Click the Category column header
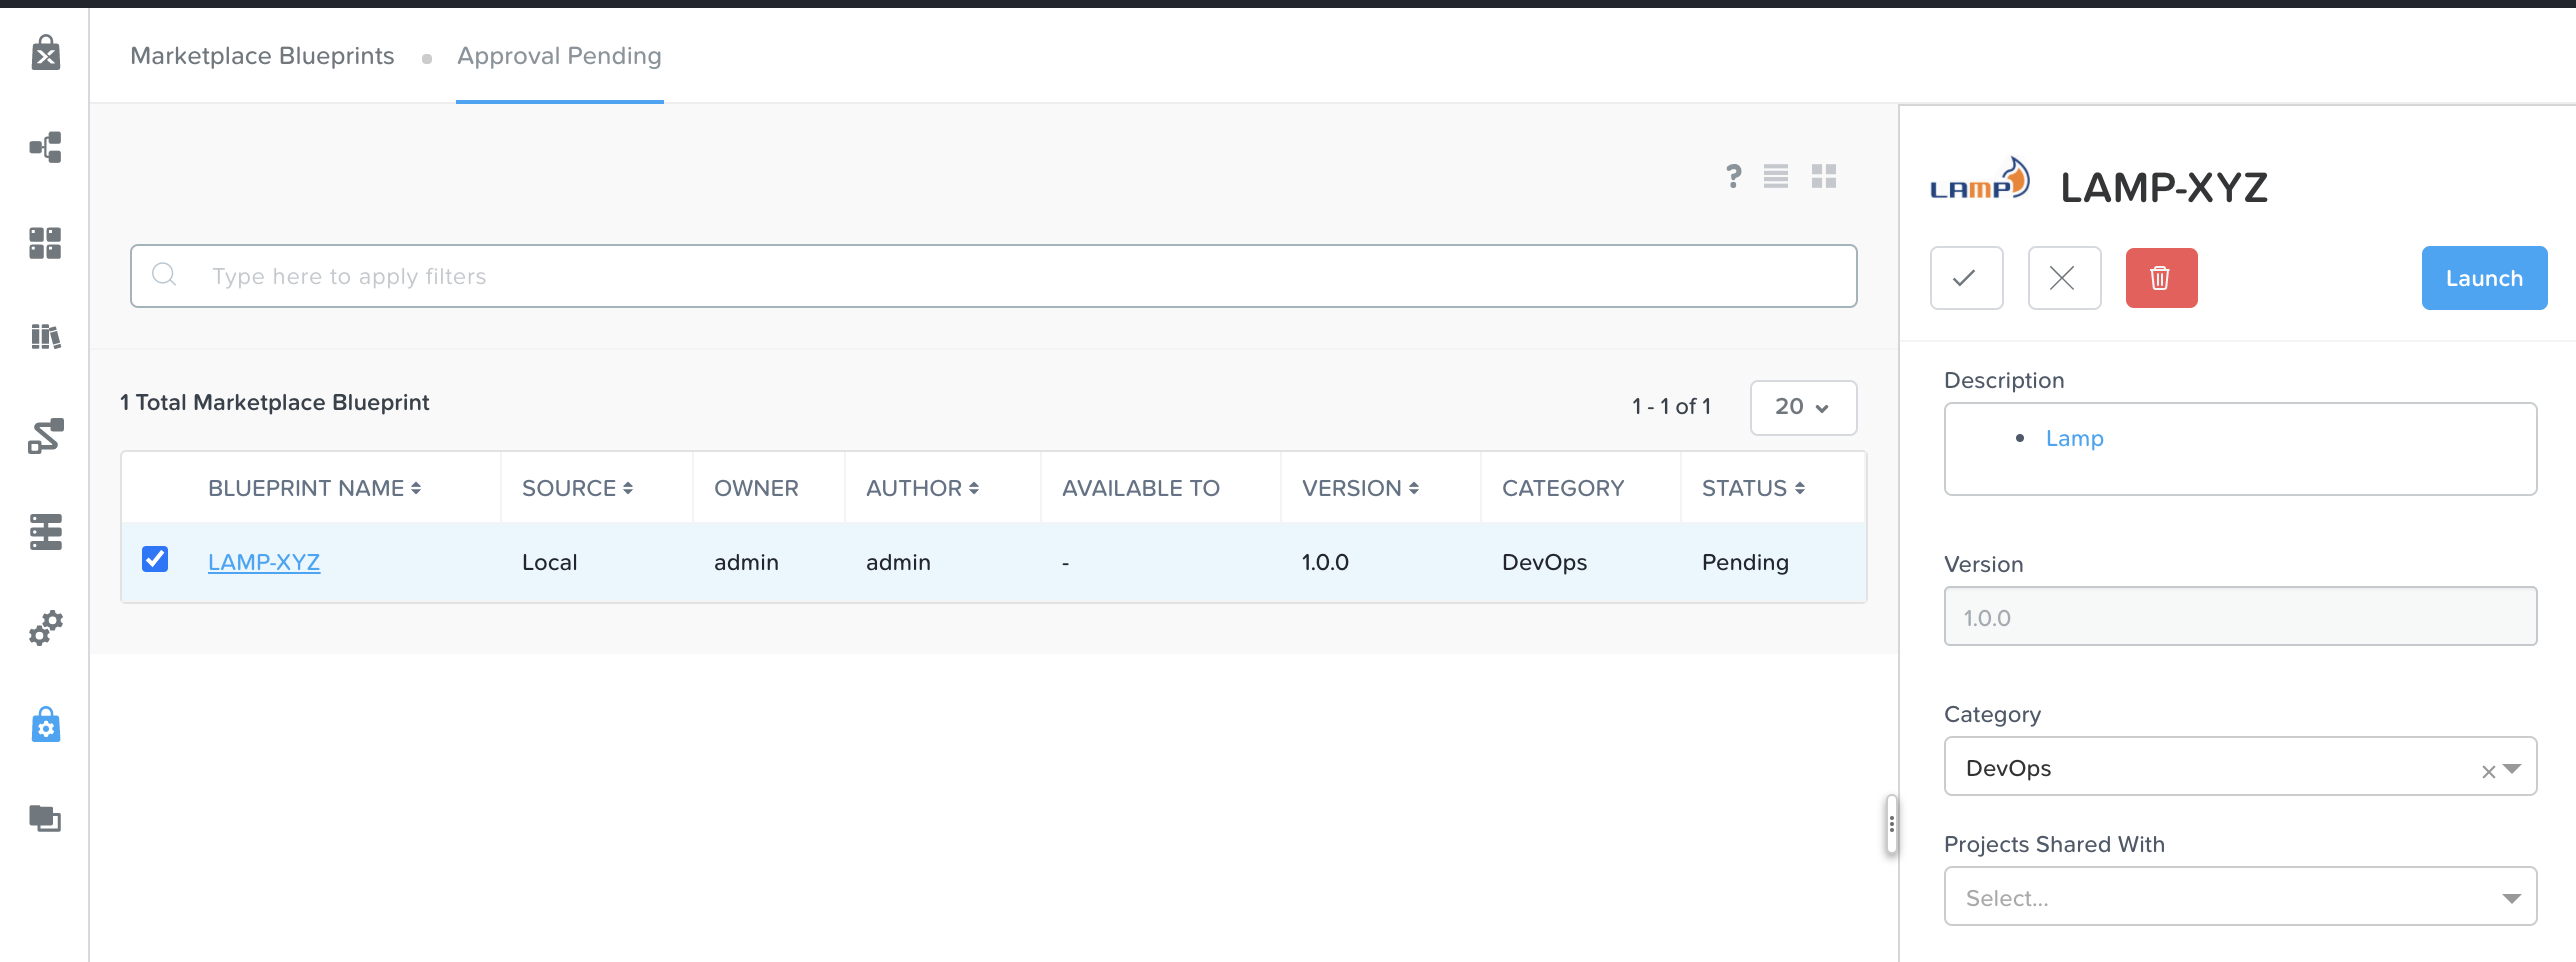 (x=1563, y=488)
